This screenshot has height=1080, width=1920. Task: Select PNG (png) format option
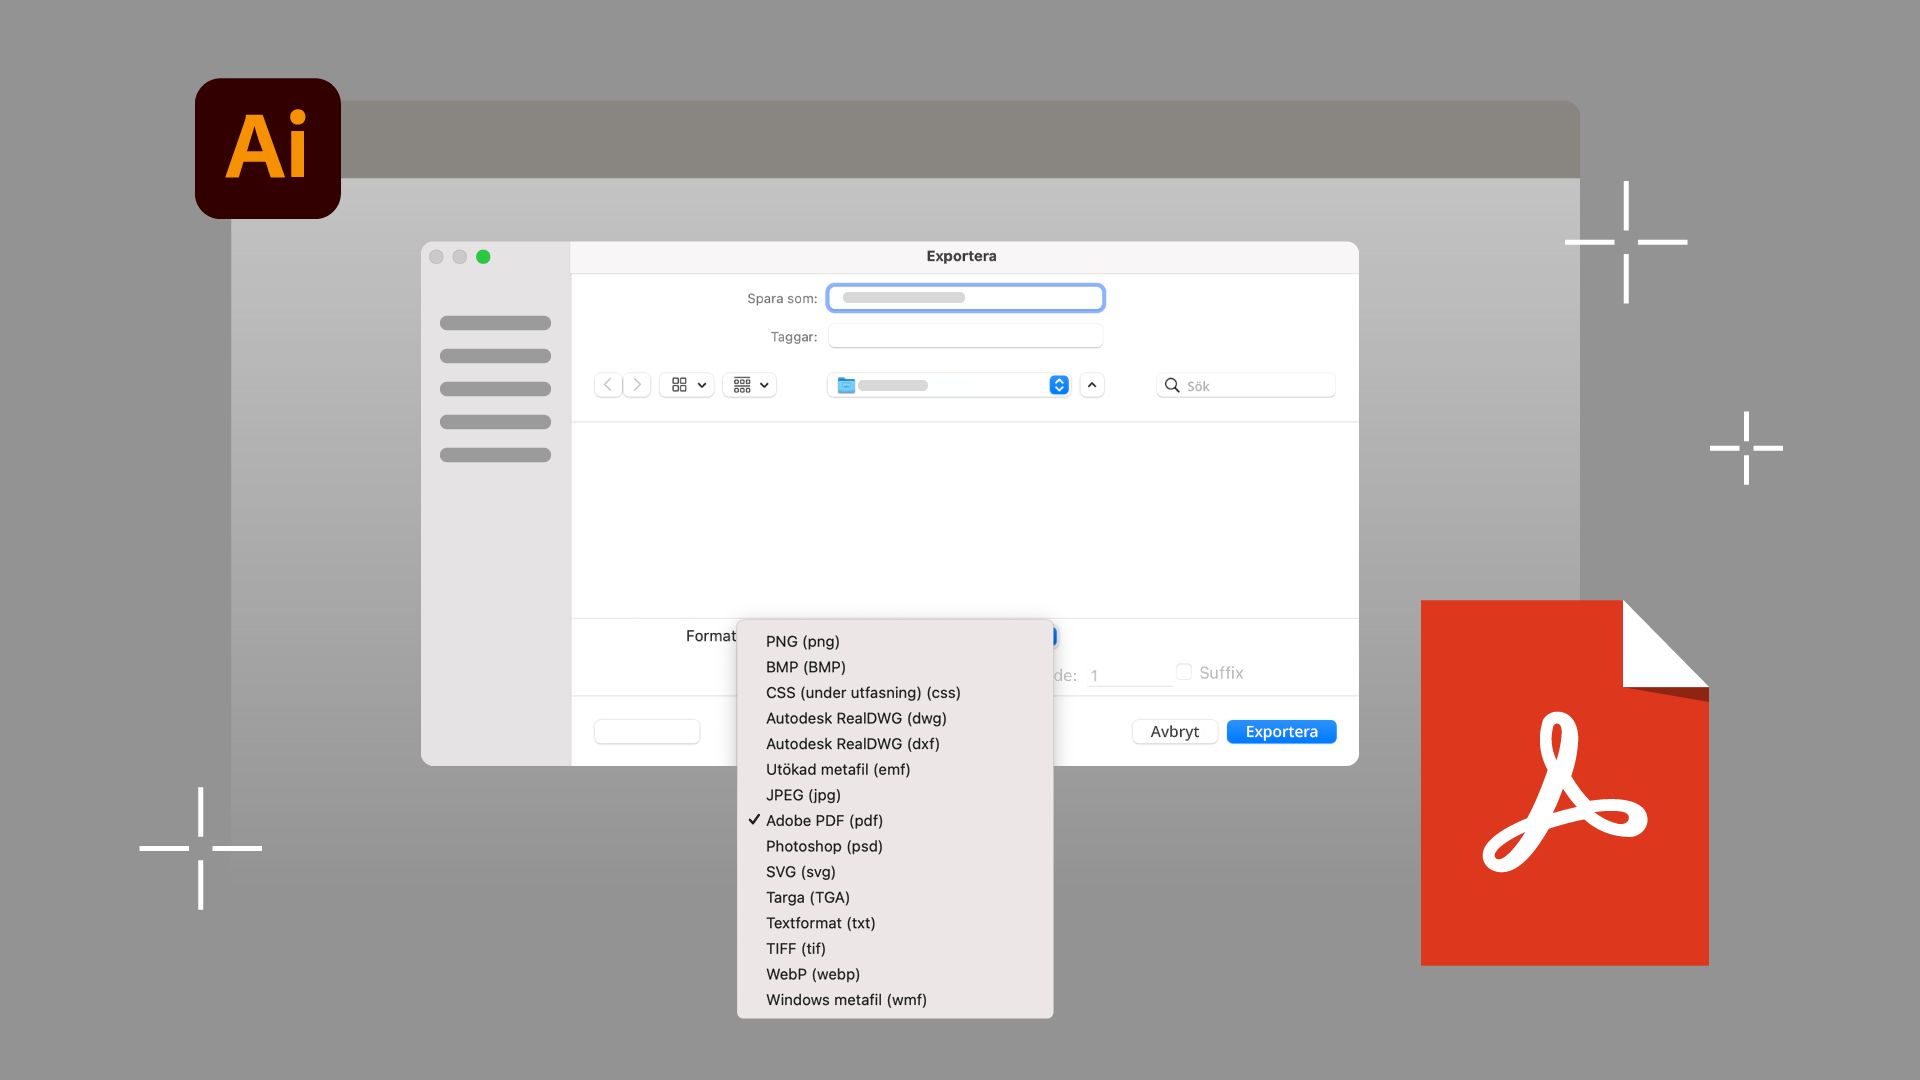[802, 641]
